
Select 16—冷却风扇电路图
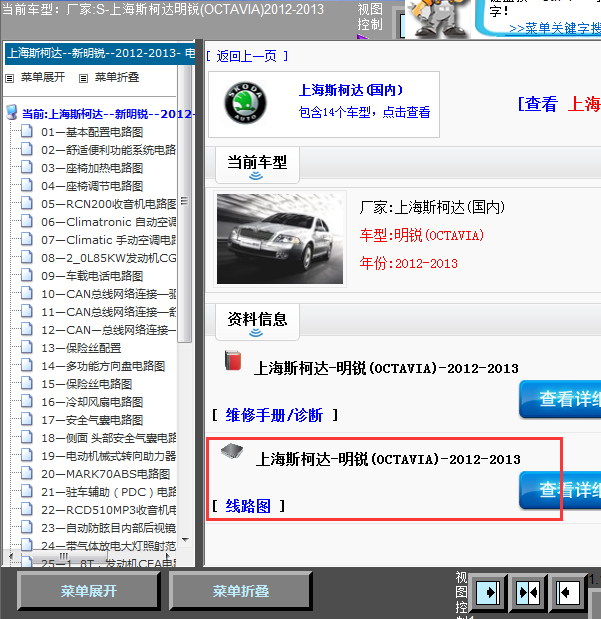pos(92,402)
